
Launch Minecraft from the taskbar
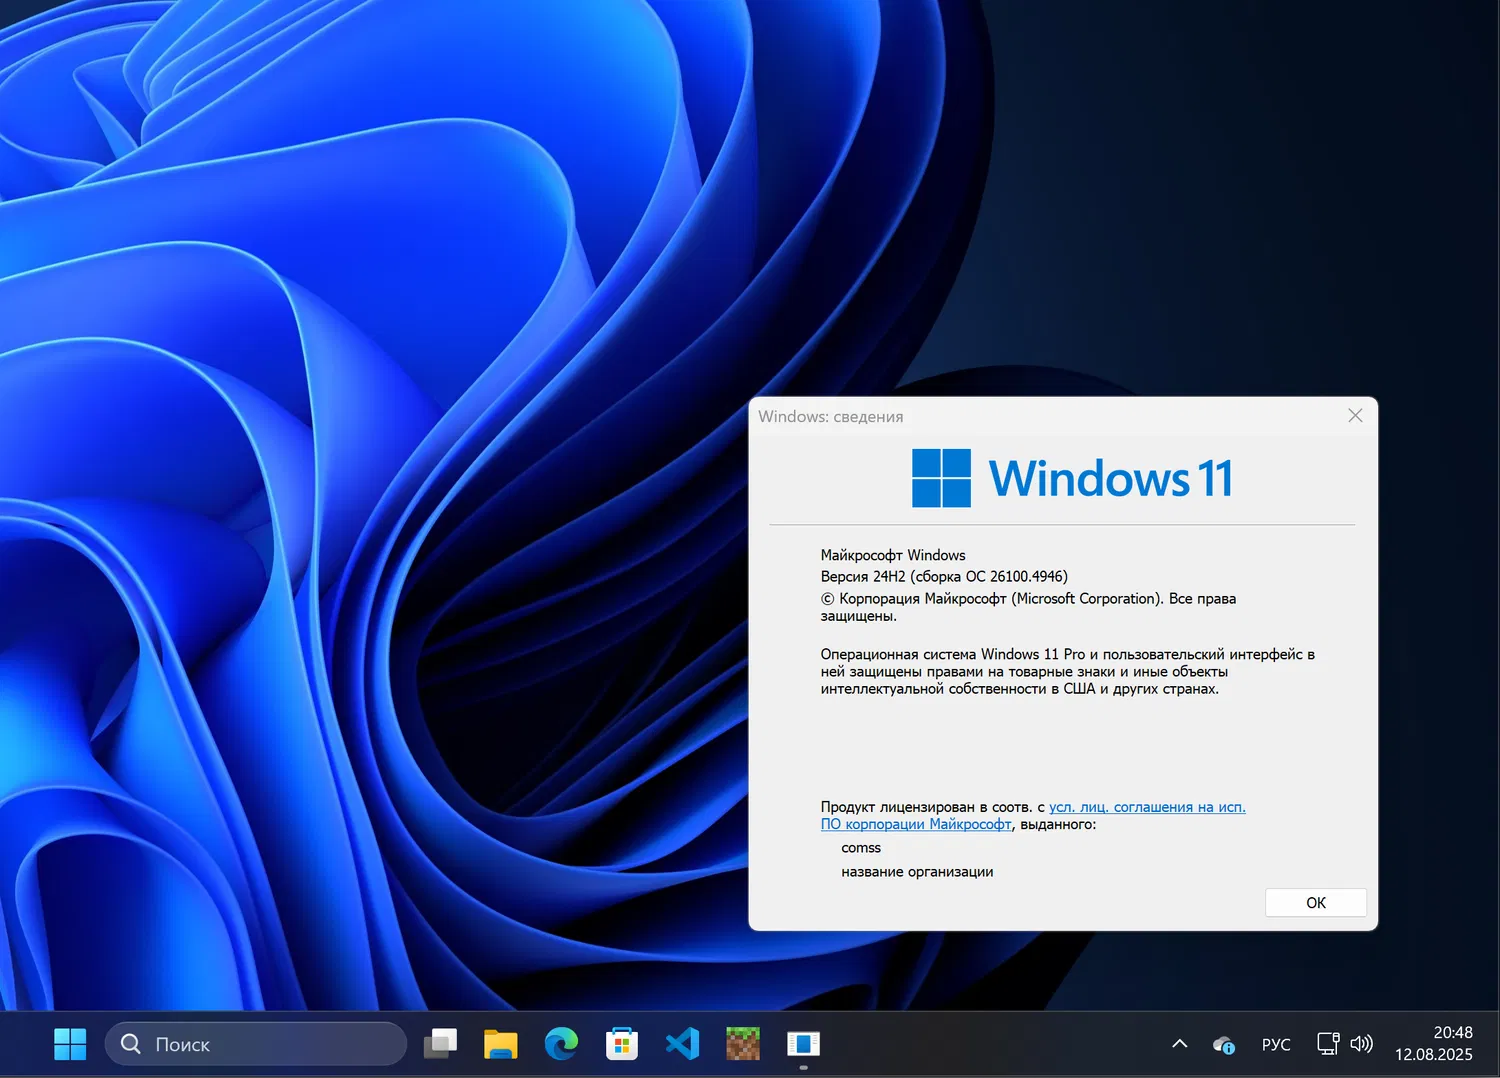tap(742, 1043)
